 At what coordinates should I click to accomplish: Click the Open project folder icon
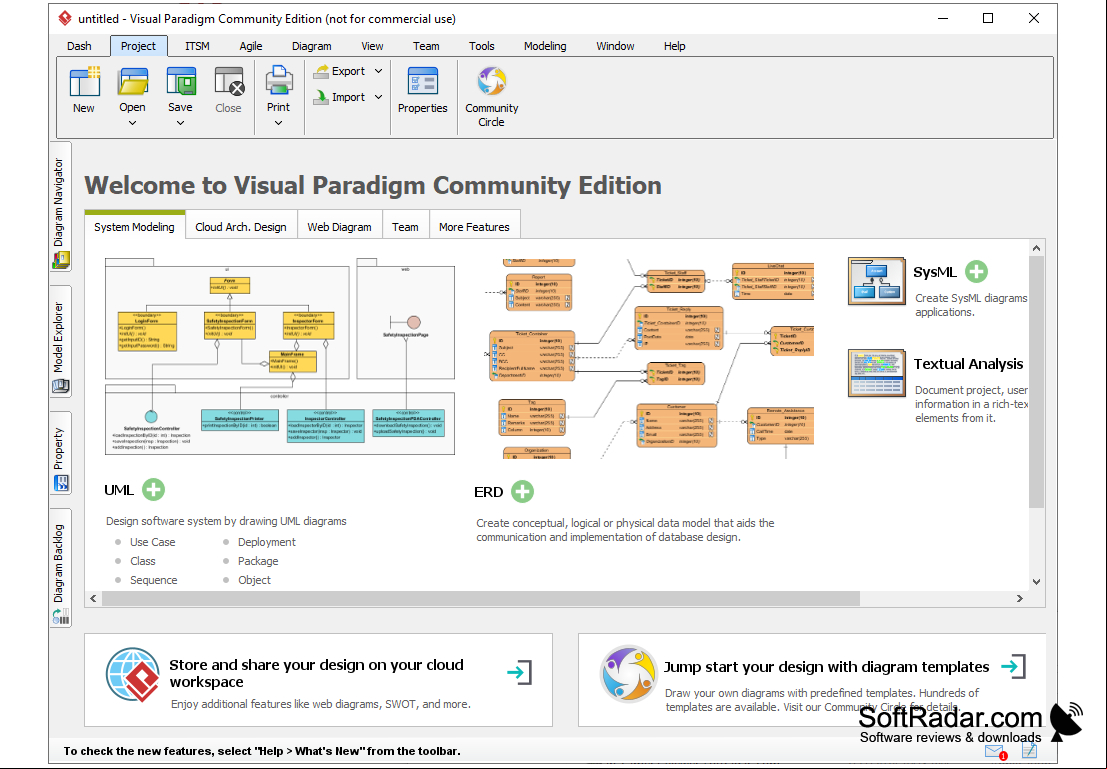(133, 81)
